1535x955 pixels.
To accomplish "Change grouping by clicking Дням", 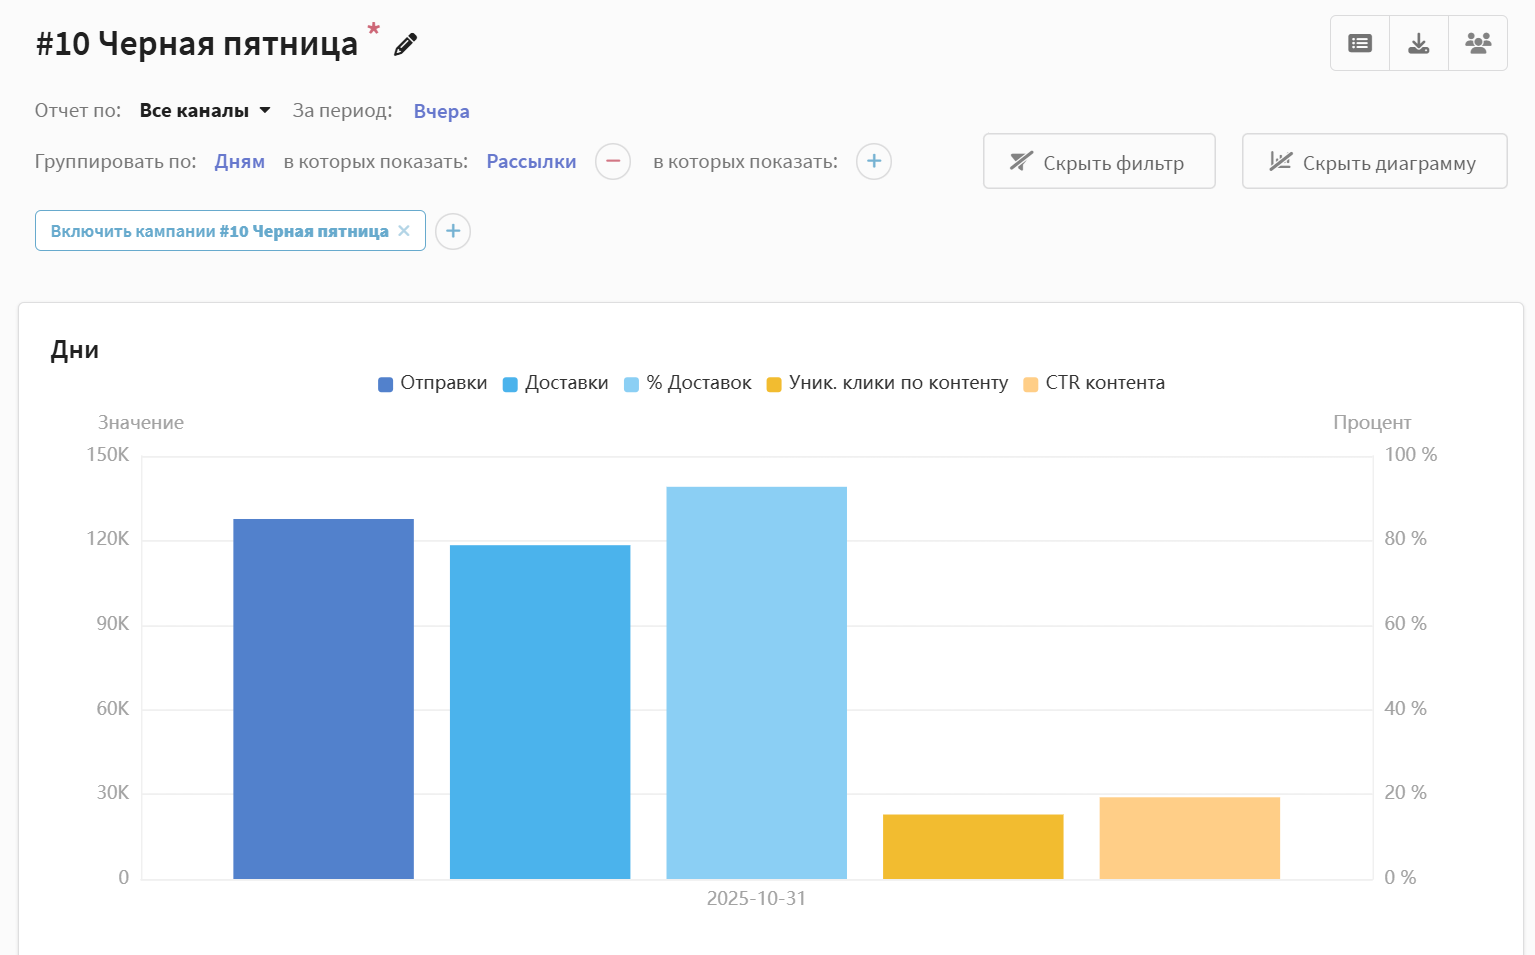I will (x=239, y=161).
